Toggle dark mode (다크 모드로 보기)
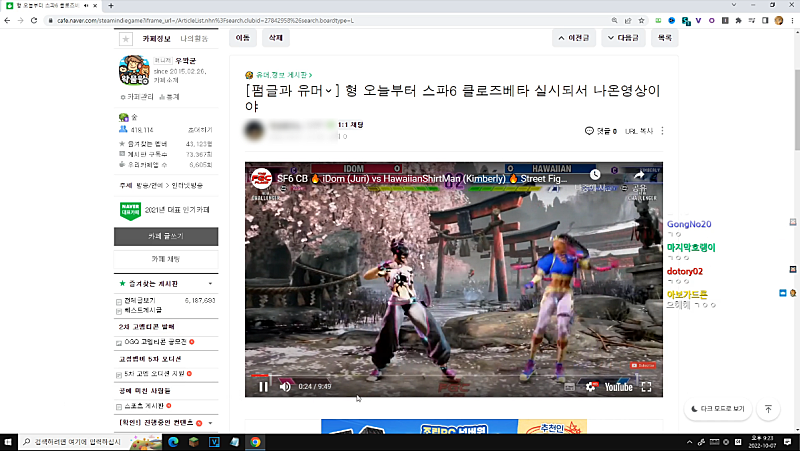 click(x=718, y=409)
